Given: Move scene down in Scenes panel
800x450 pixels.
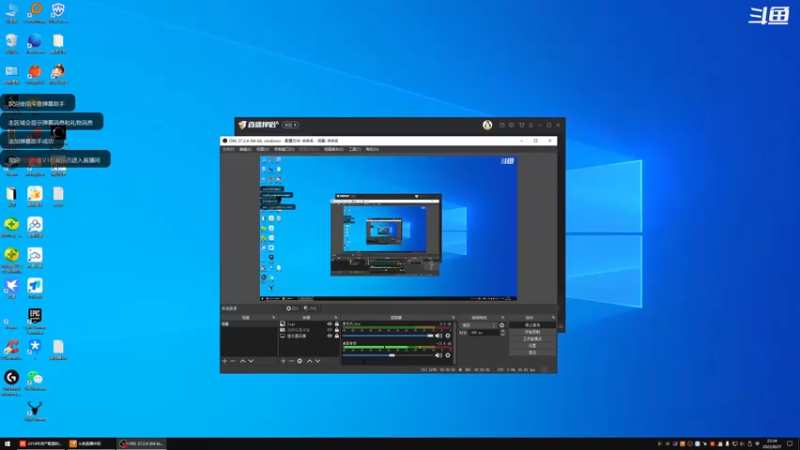Looking at the screenshot, I should (x=251, y=361).
